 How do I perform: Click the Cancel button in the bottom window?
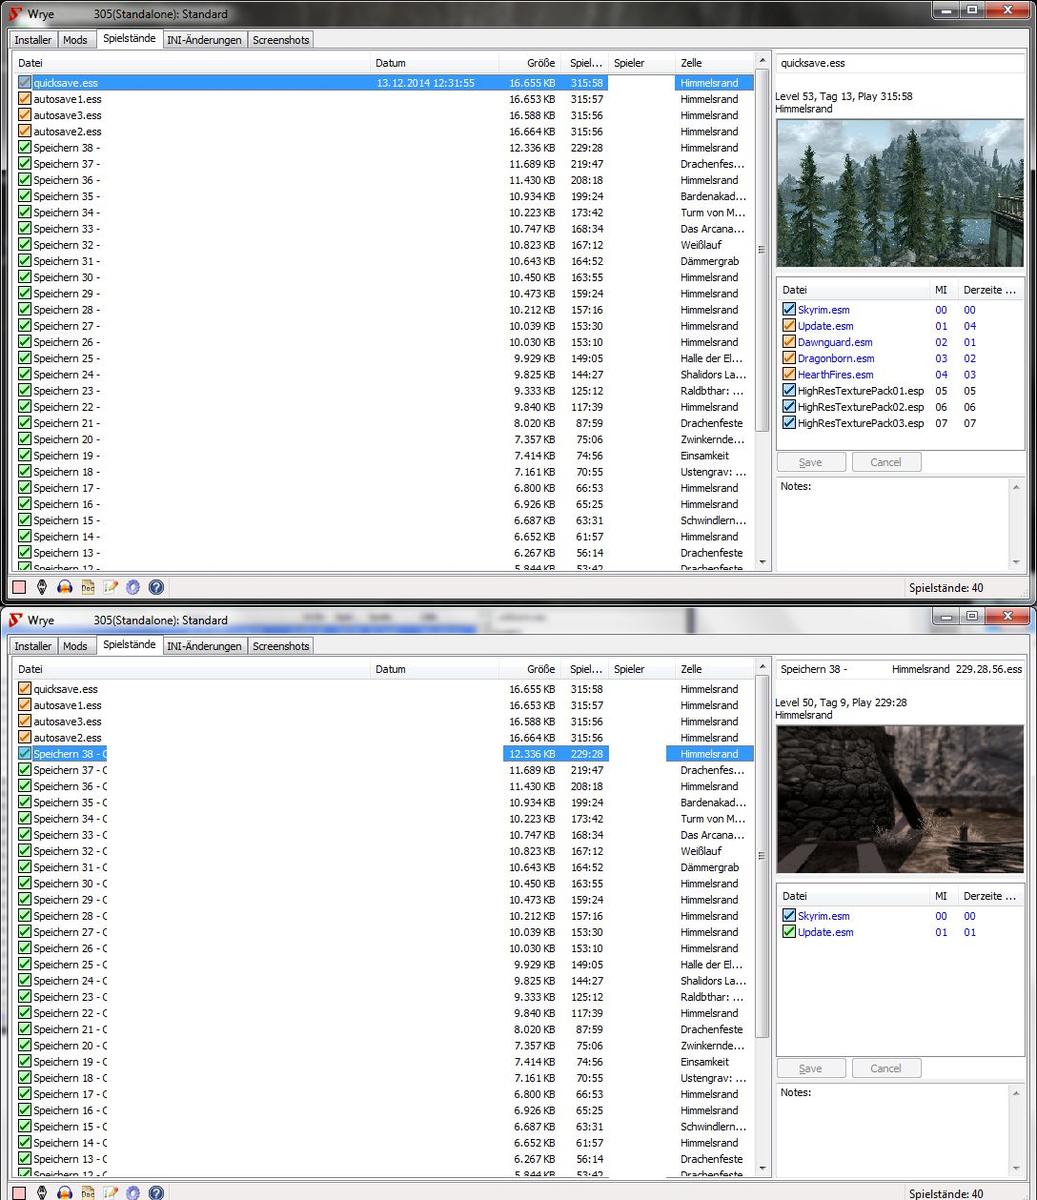pyautogui.click(x=885, y=1068)
